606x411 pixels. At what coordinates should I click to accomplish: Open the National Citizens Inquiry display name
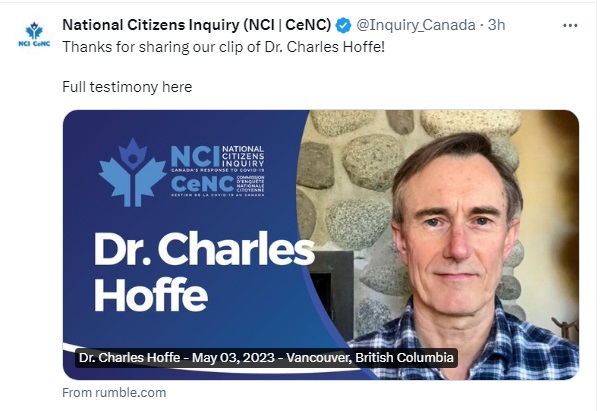point(197,25)
